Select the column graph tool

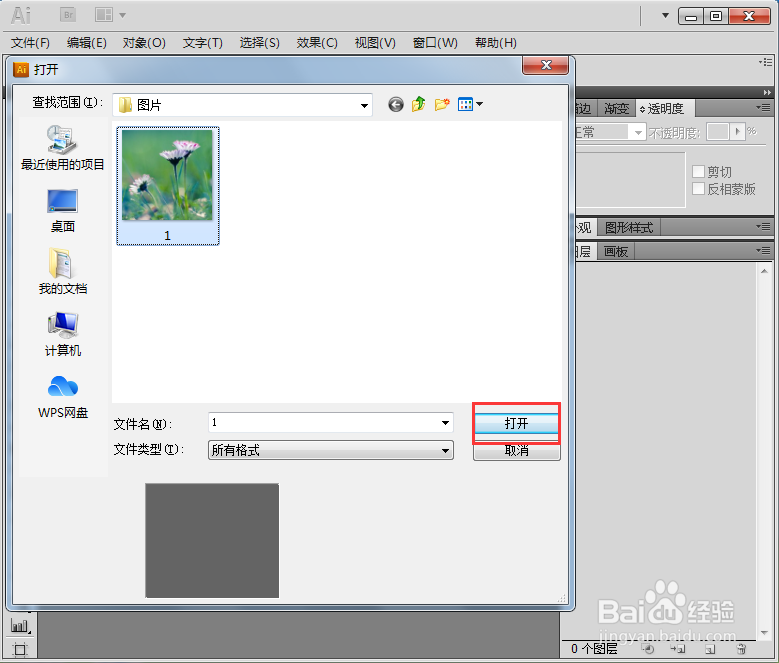(19, 626)
